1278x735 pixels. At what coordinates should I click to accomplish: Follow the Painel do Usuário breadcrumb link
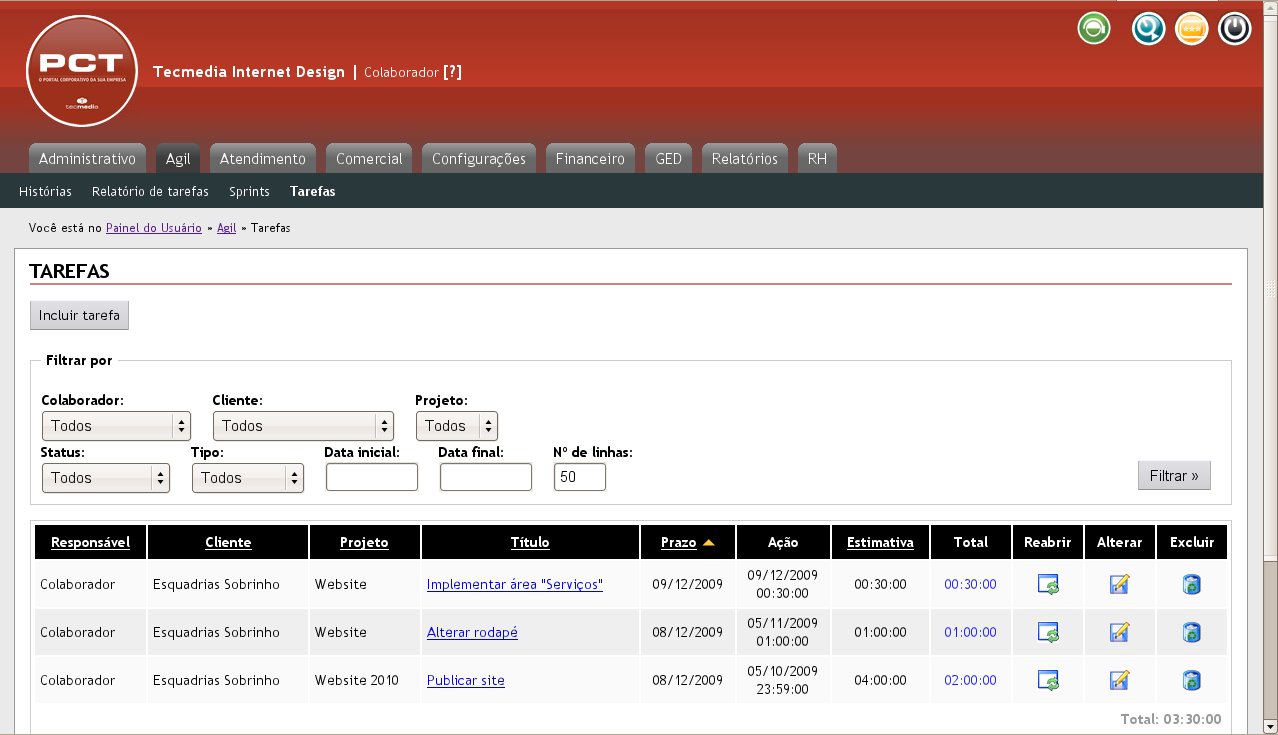154,228
